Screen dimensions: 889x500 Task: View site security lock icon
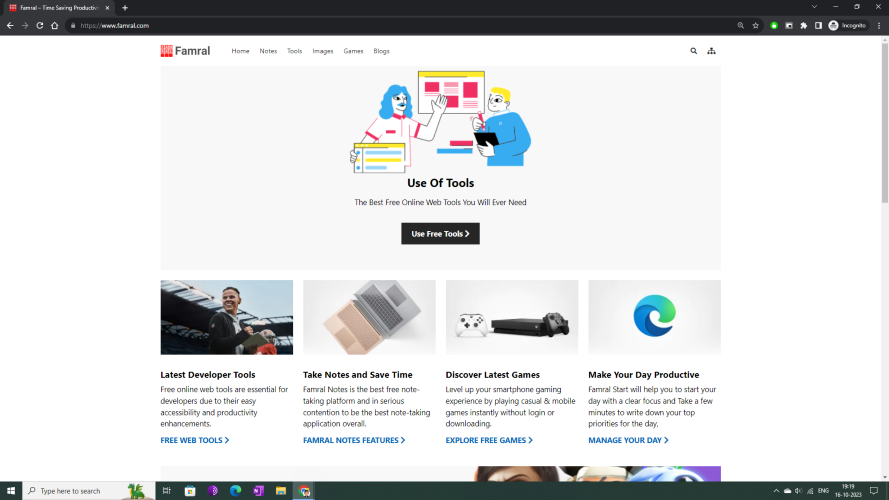click(x=73, y=26)
